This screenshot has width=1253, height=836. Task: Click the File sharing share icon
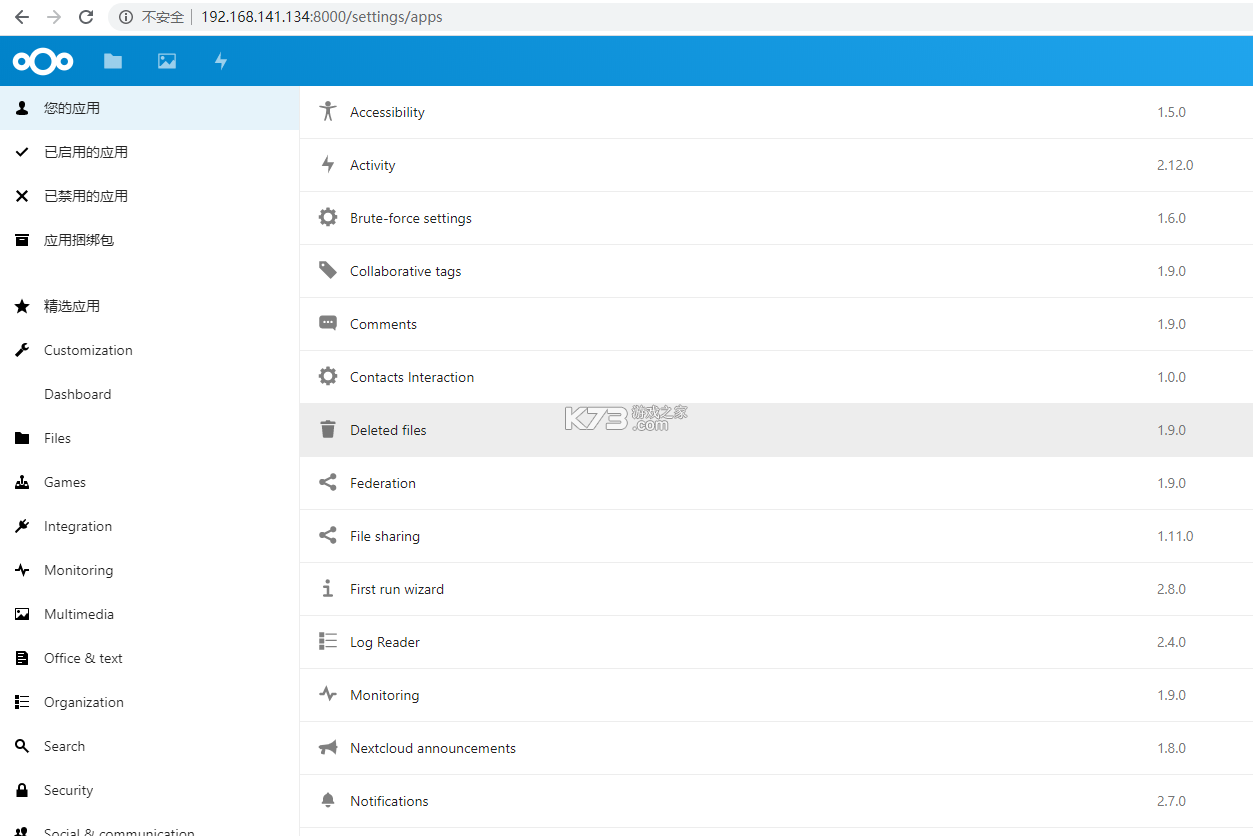pos(328,536)
